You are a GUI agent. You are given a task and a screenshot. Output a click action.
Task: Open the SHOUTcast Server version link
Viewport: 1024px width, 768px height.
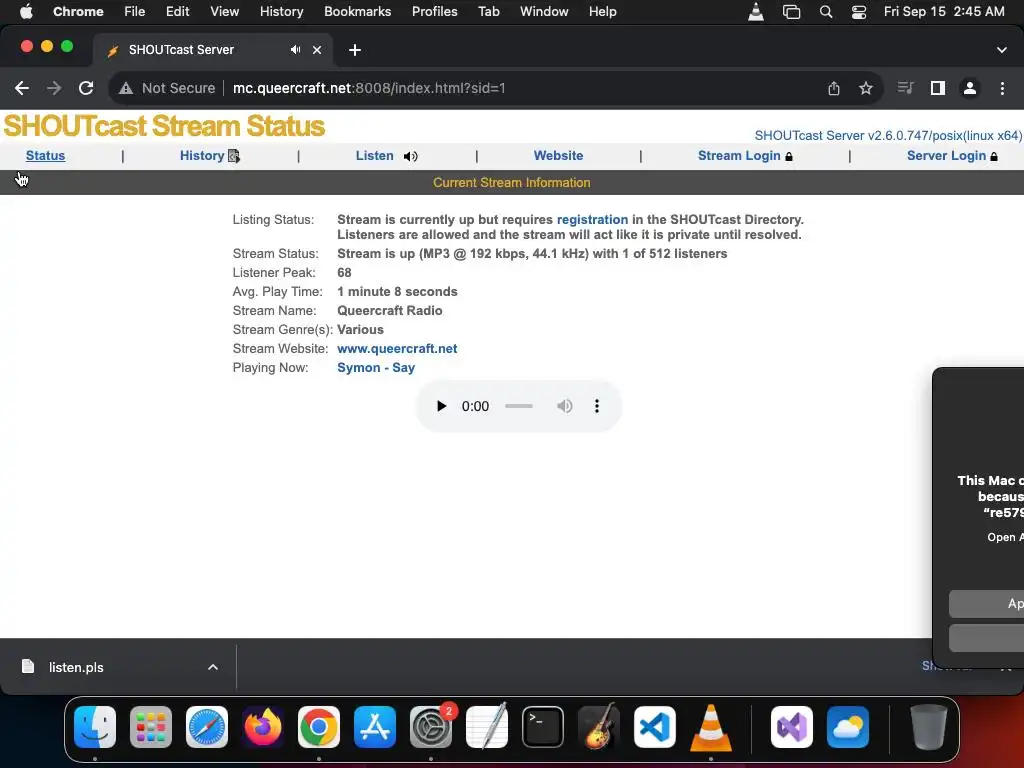click(x=888, y=135)
